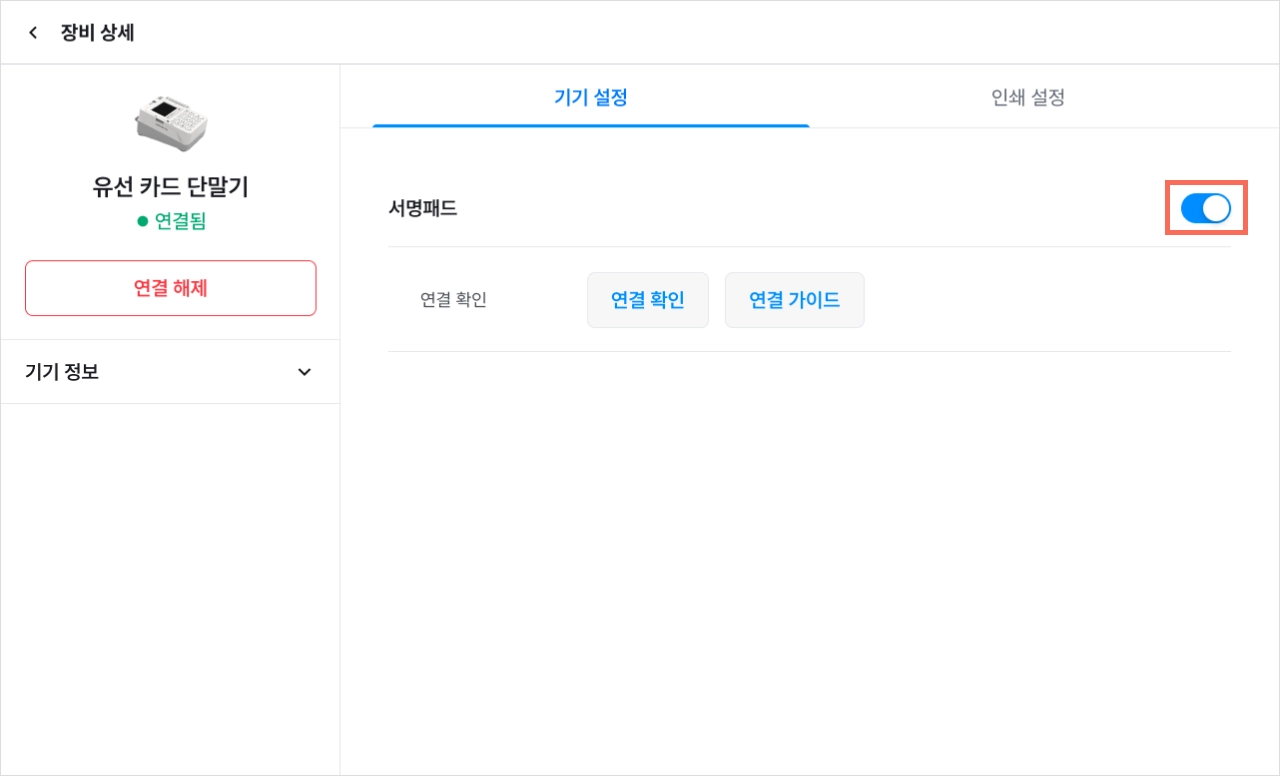Open the 연결 가이드 button
The width and height of the screenshot is (1280, 776).
(x=795, y=300)
